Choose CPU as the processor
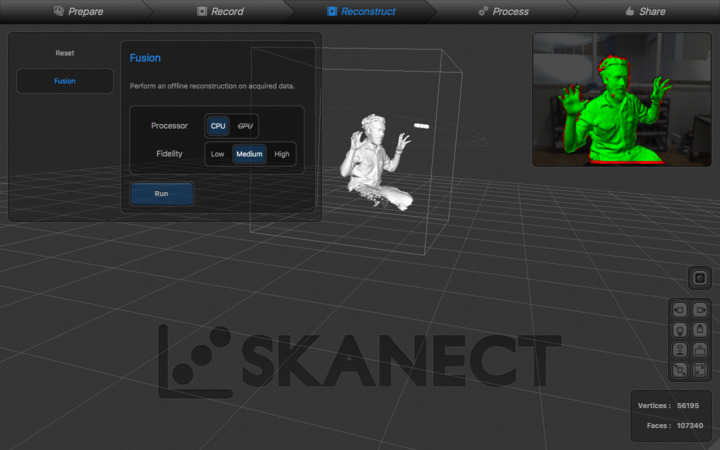The height and width of the screenshot is (450, 720). tap(218, 126)
